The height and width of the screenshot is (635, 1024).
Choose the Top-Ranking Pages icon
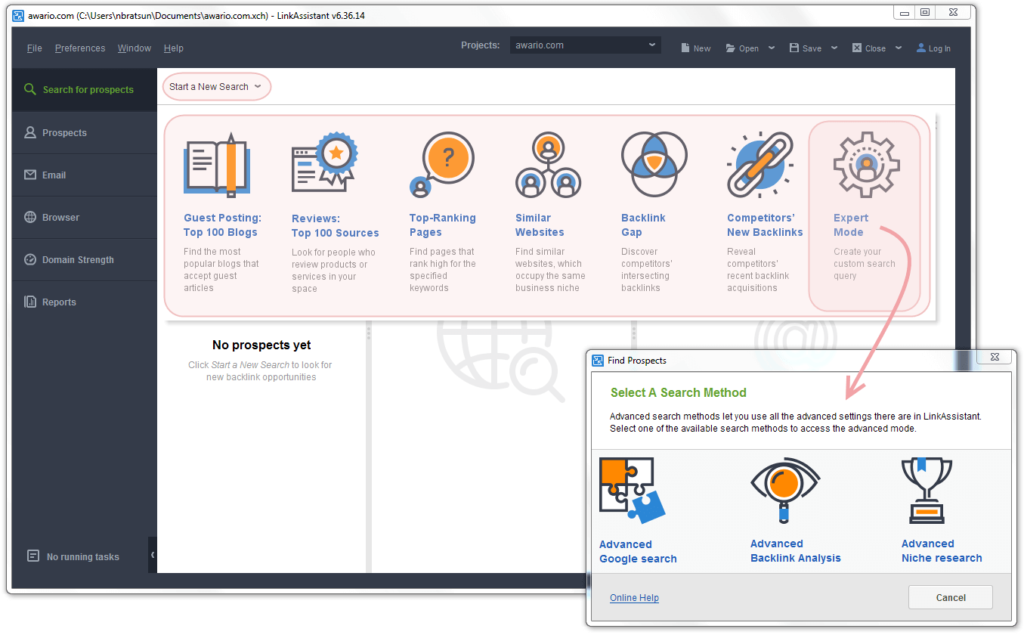click(441, 165)
